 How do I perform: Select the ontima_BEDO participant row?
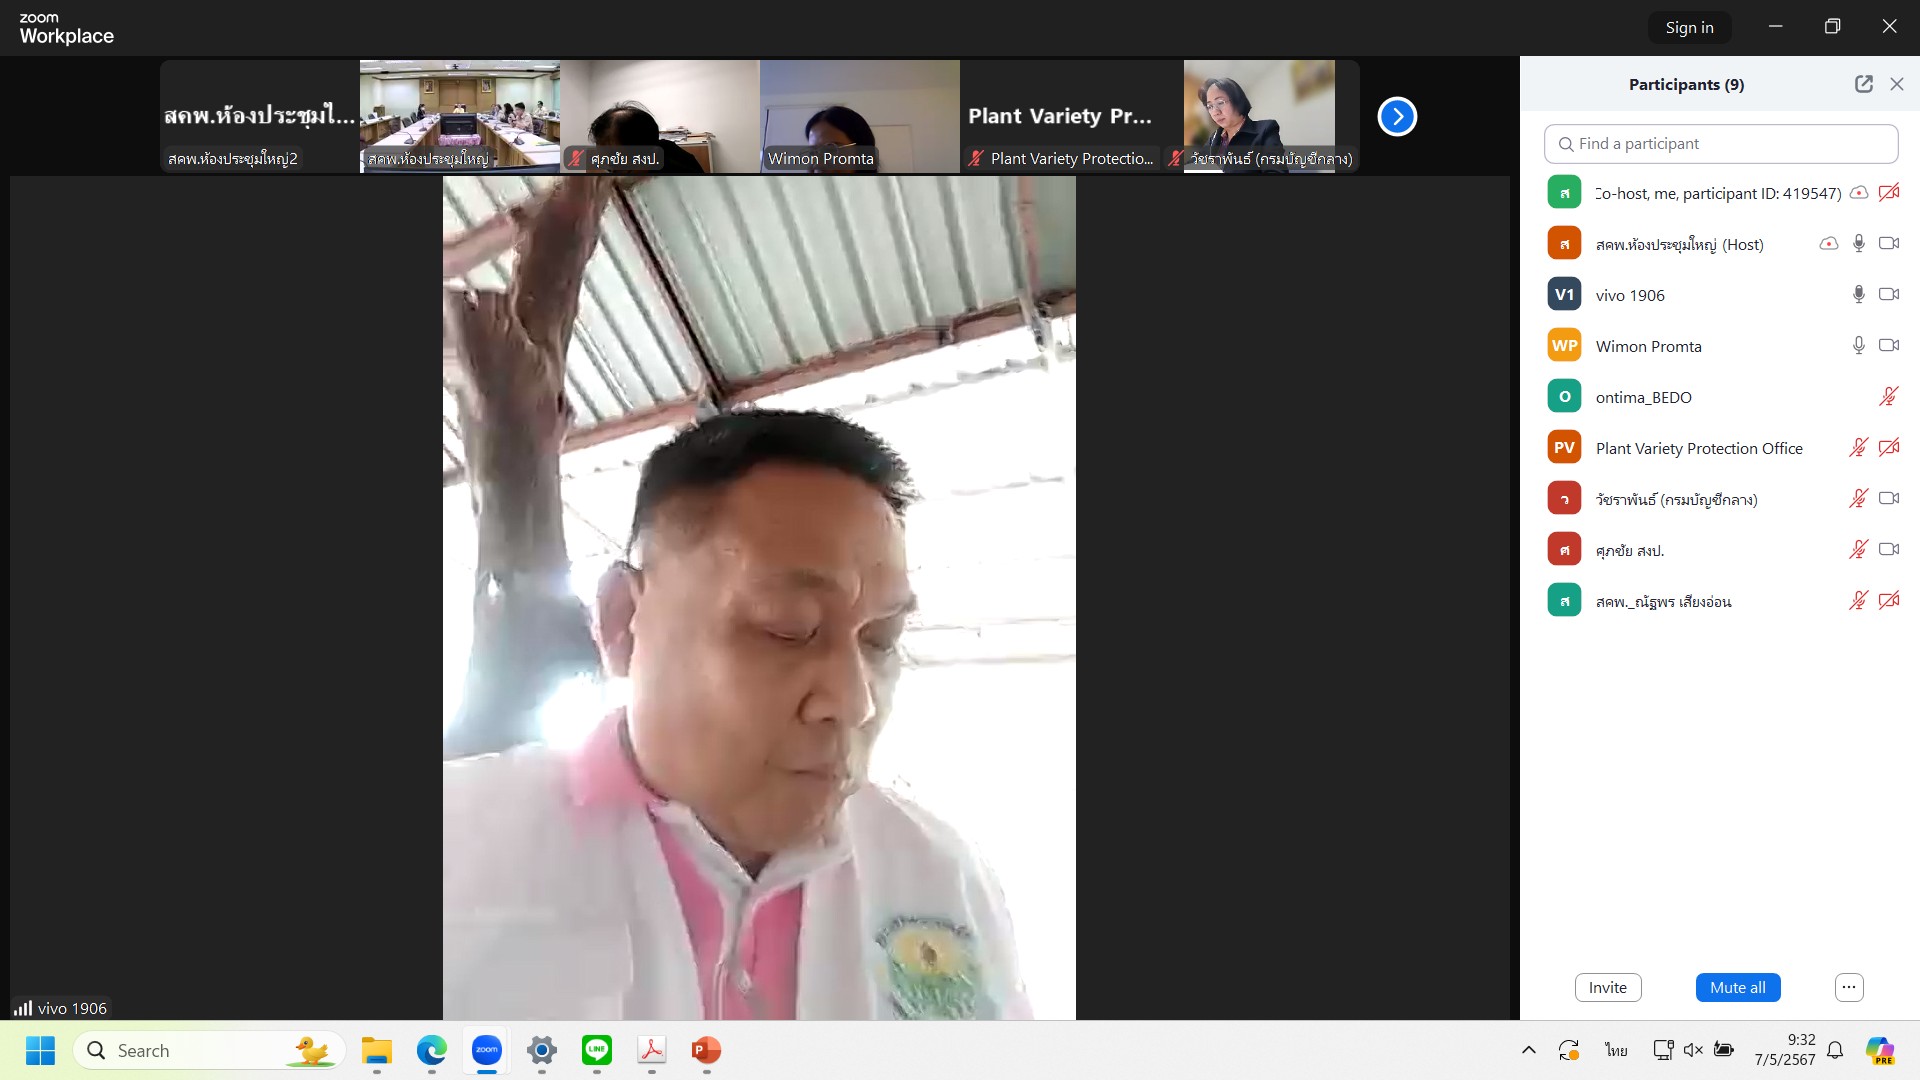(x=1721, y=397)
